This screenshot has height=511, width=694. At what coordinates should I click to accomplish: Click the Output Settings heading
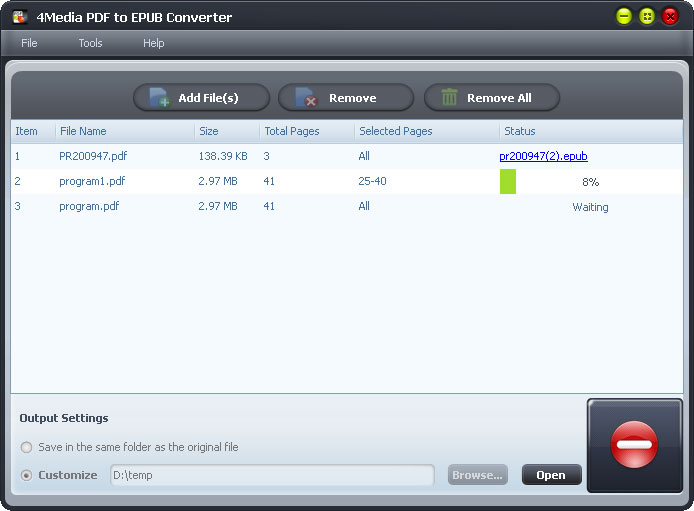(64, 418)
